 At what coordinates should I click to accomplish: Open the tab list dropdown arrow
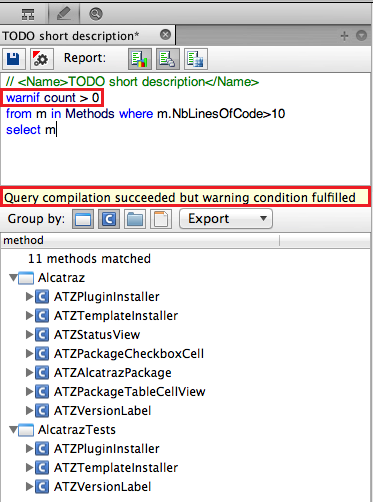tap(361, 35)
